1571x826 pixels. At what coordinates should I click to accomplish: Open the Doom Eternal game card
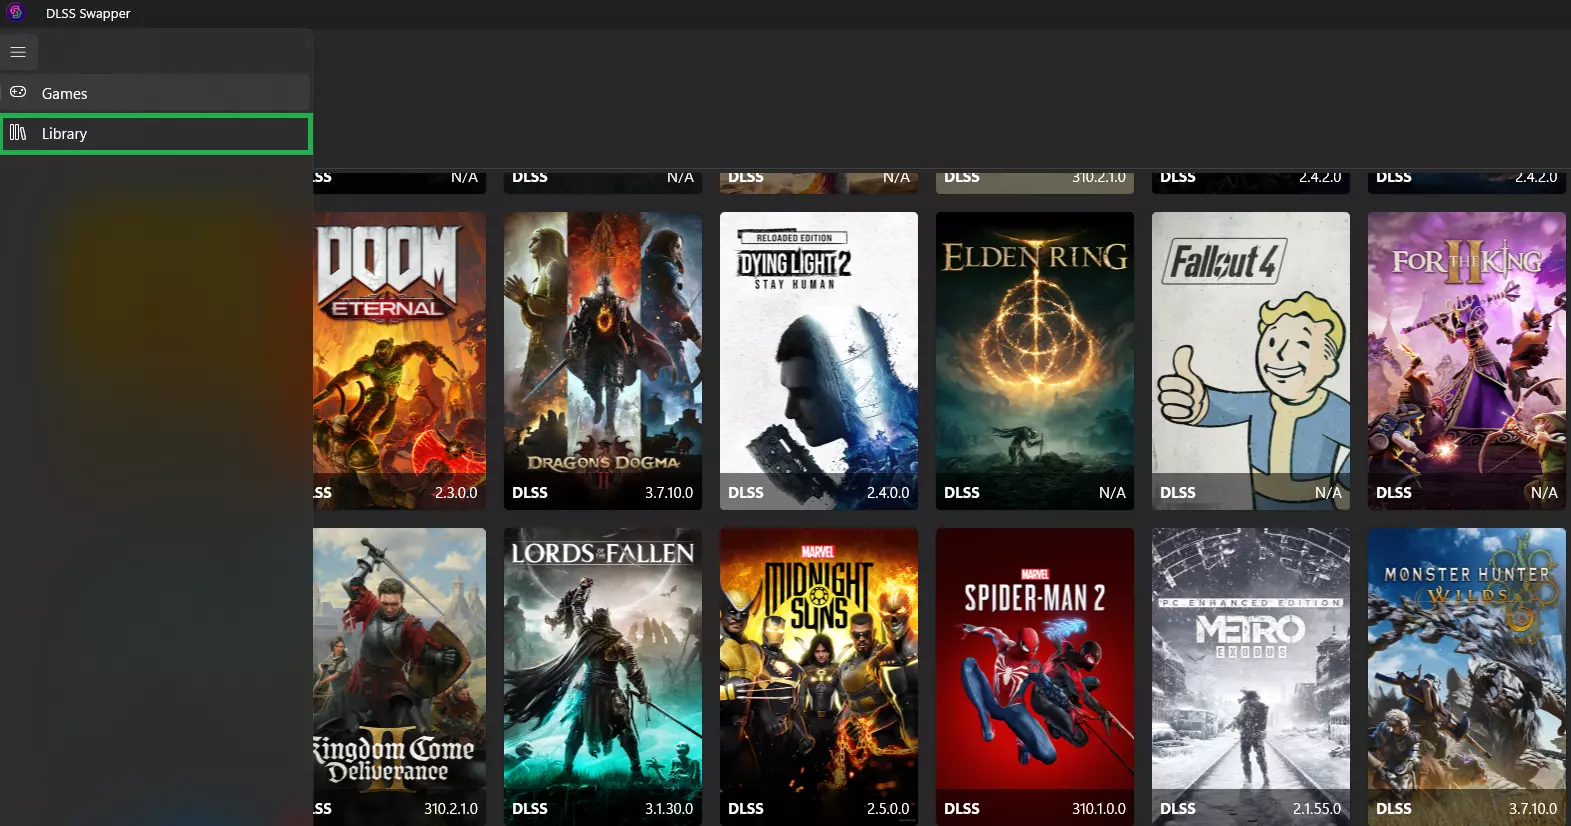click(x=400, y=361)
